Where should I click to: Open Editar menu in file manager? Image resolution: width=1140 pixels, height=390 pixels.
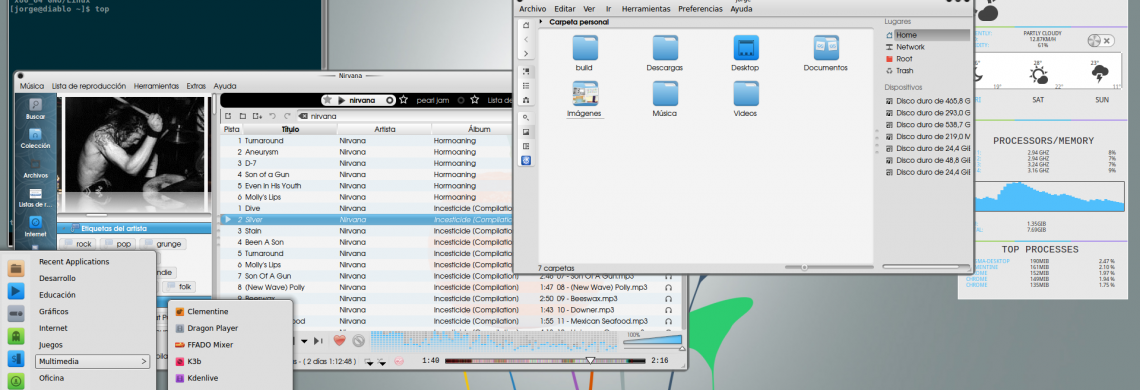tap(564, 9)
